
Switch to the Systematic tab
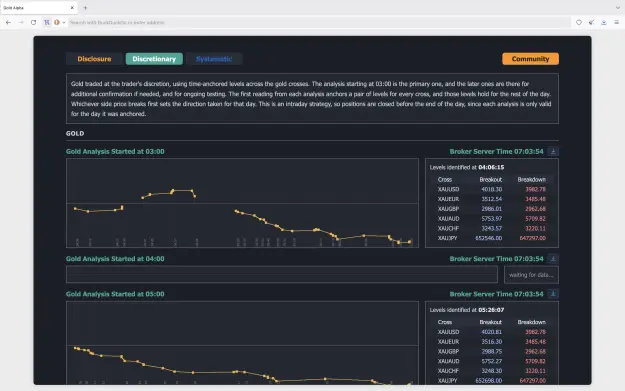[214, 59]
